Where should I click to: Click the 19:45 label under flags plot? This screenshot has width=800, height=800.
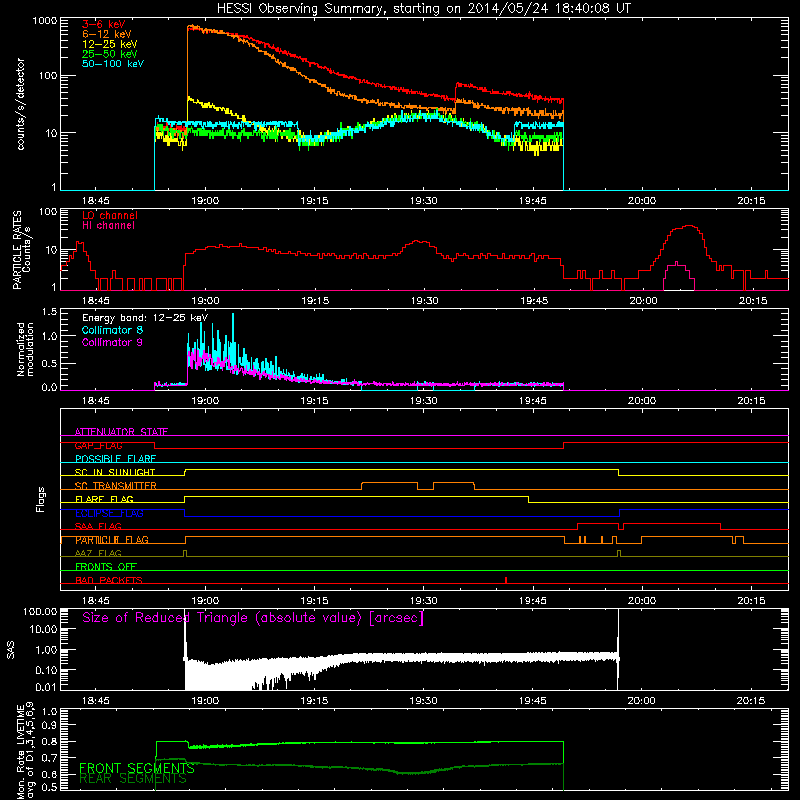533,601
